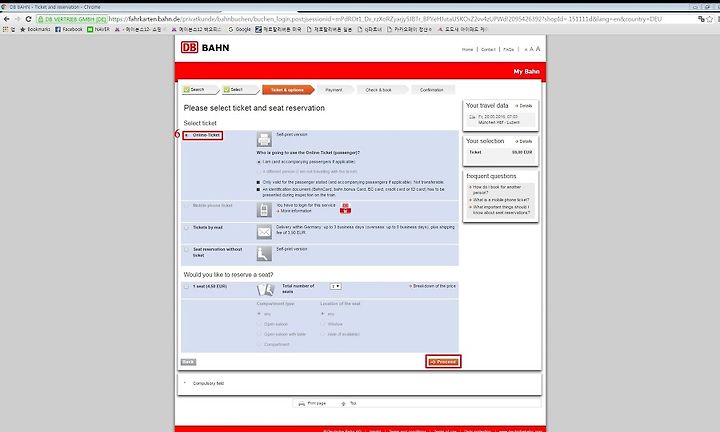Tick the 1 seat (4,50 EUR) checkbox
This screenshot has height=432, width=720.
pos(186,286)
